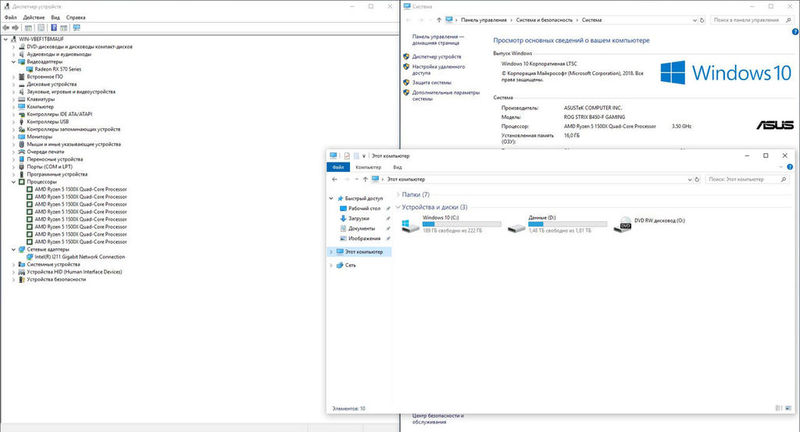Expand Устройства HID (Human Interface Devices)

coord(14,272)
